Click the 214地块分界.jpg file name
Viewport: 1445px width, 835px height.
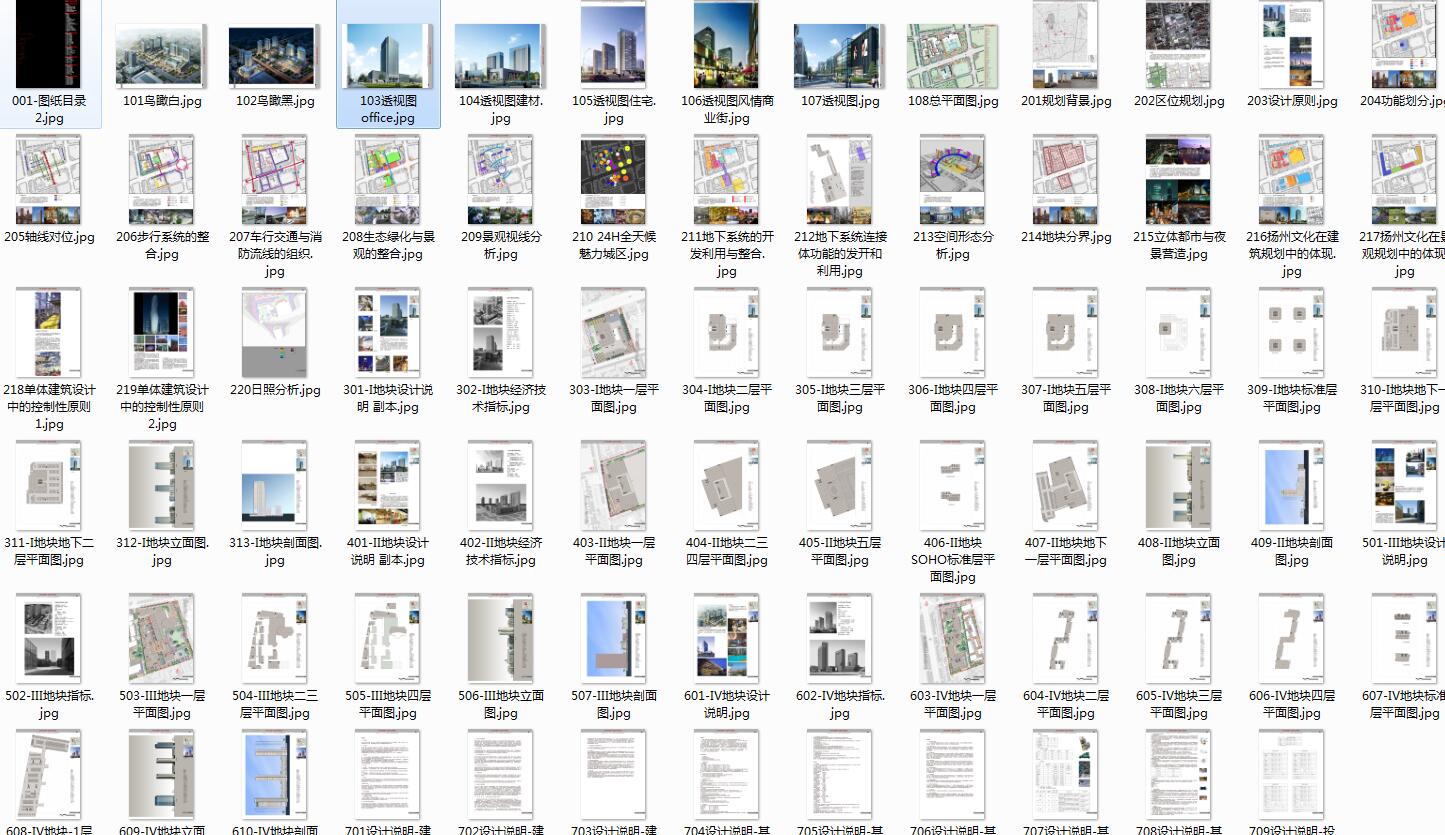(1066, 237)
